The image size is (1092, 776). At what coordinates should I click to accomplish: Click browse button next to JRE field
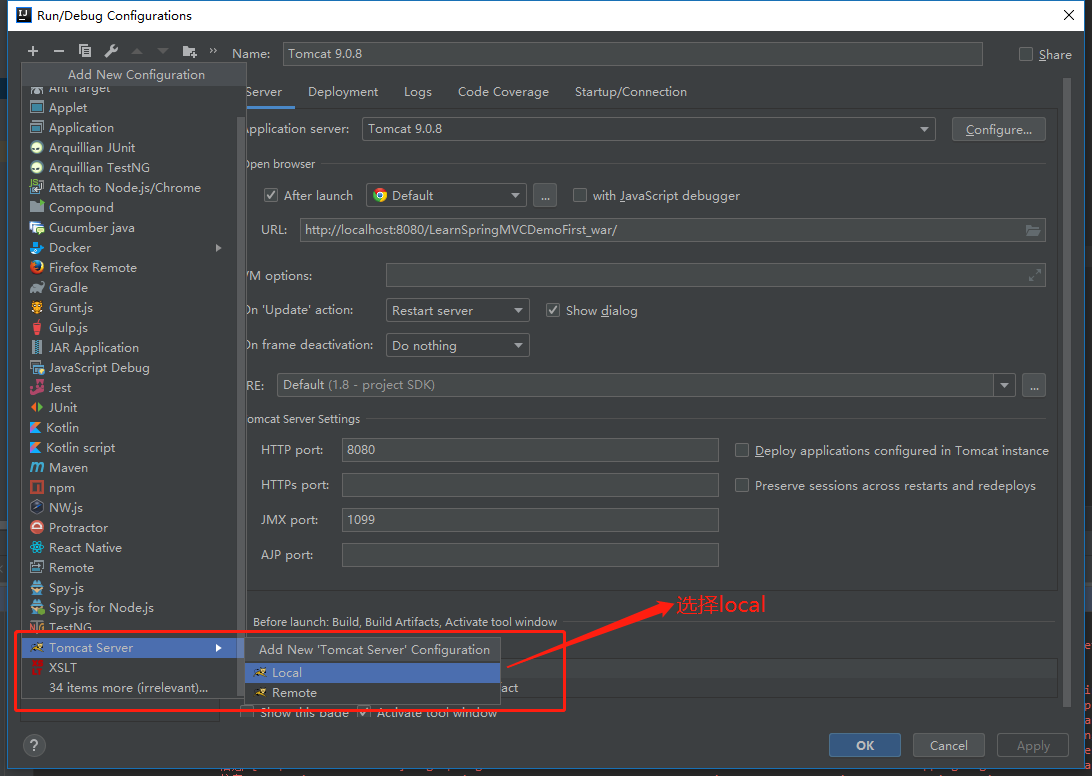(x=1034, y=385)
